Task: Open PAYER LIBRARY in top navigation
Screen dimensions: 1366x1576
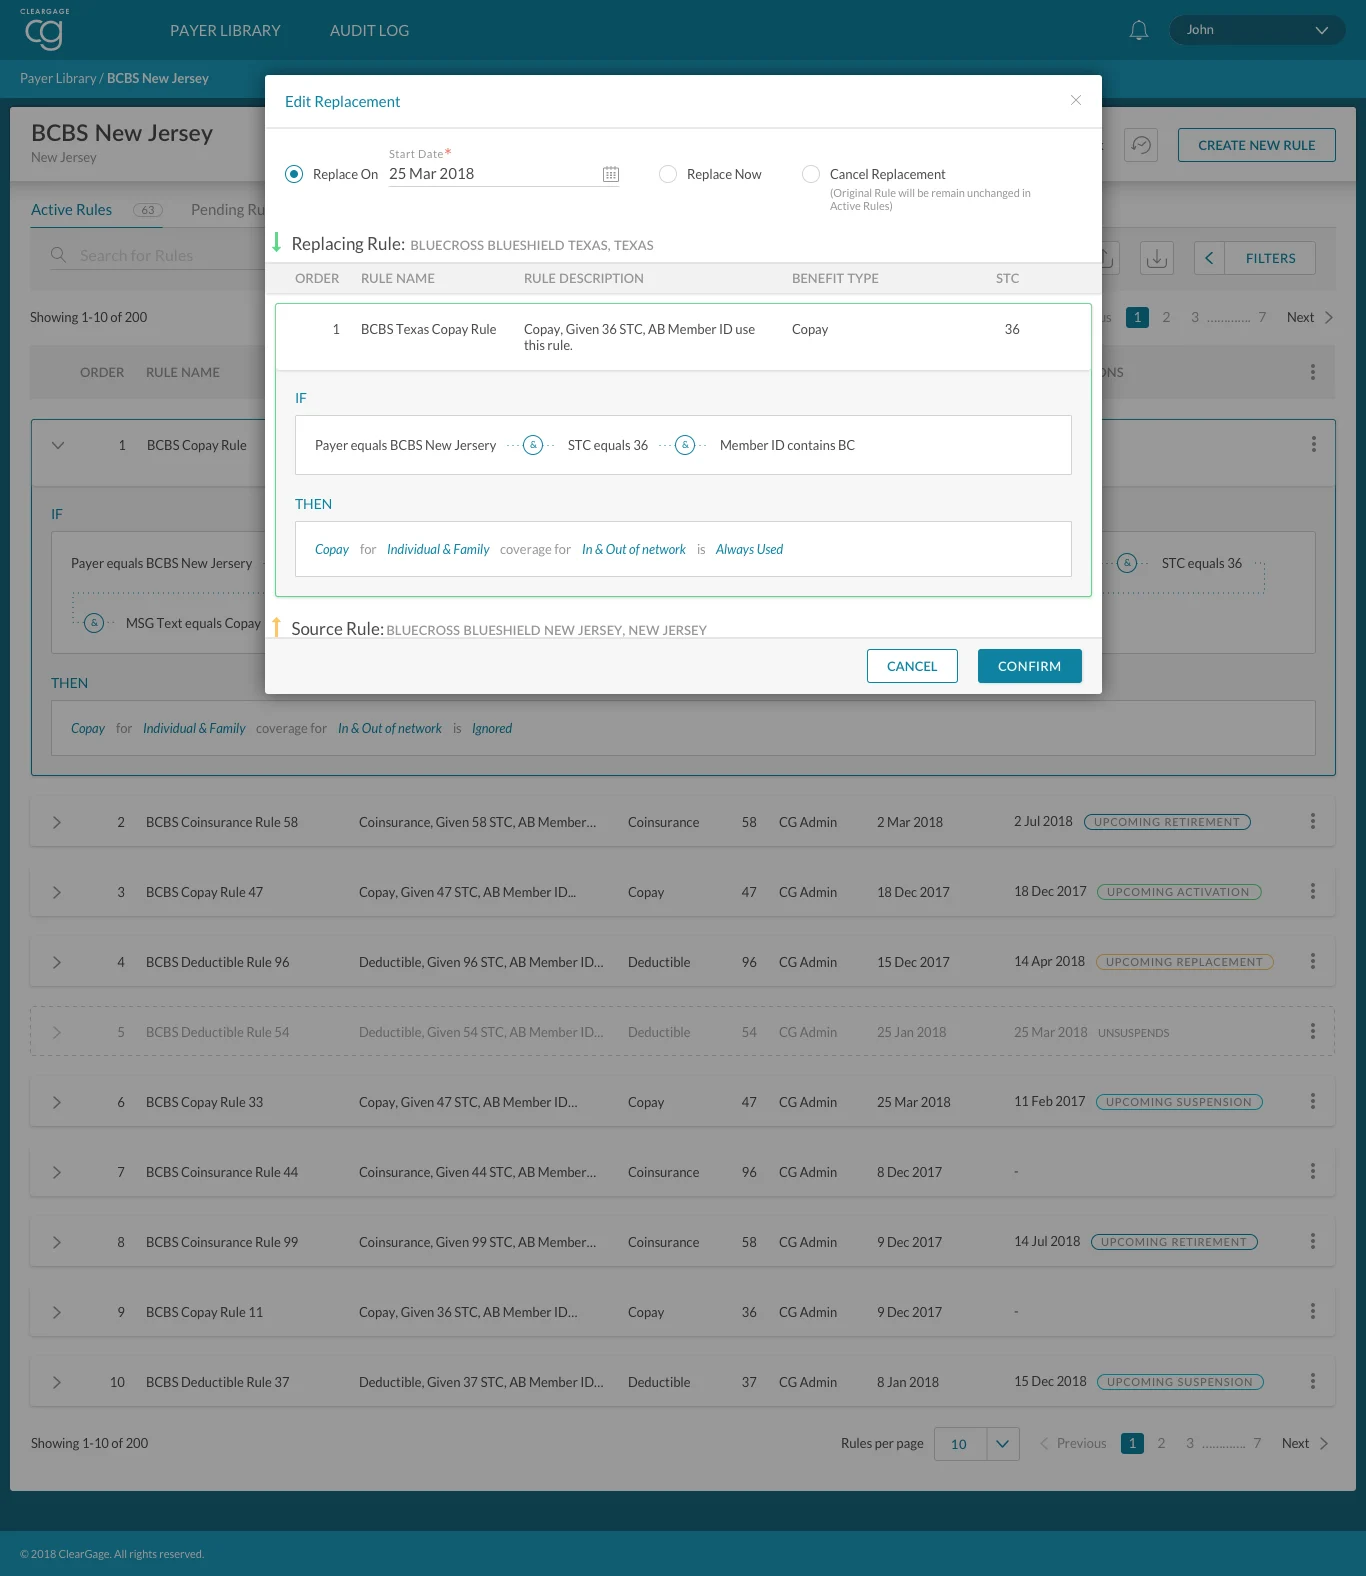Action: coord(225,31)
